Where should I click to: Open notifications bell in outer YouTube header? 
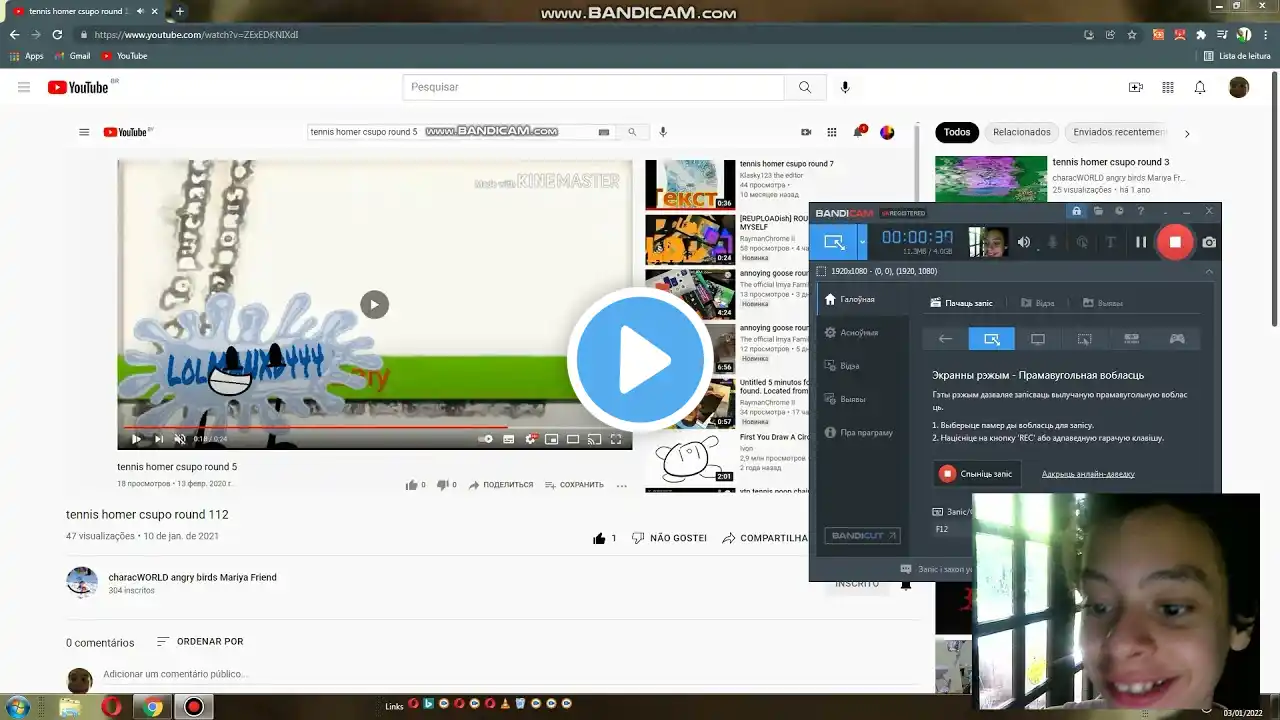(x=1200, y=87)
